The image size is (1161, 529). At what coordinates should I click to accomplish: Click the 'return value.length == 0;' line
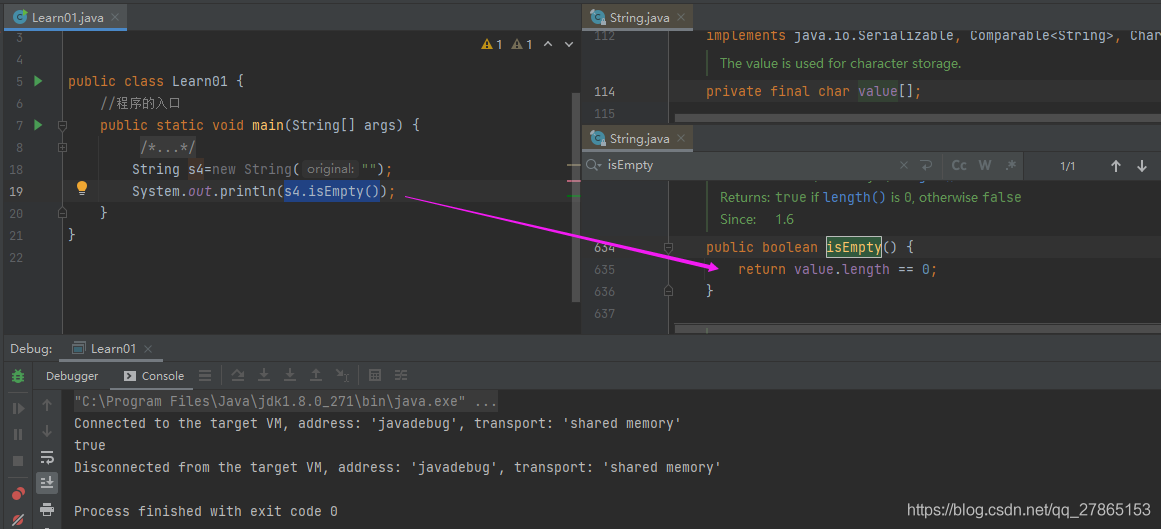(837, 269)
